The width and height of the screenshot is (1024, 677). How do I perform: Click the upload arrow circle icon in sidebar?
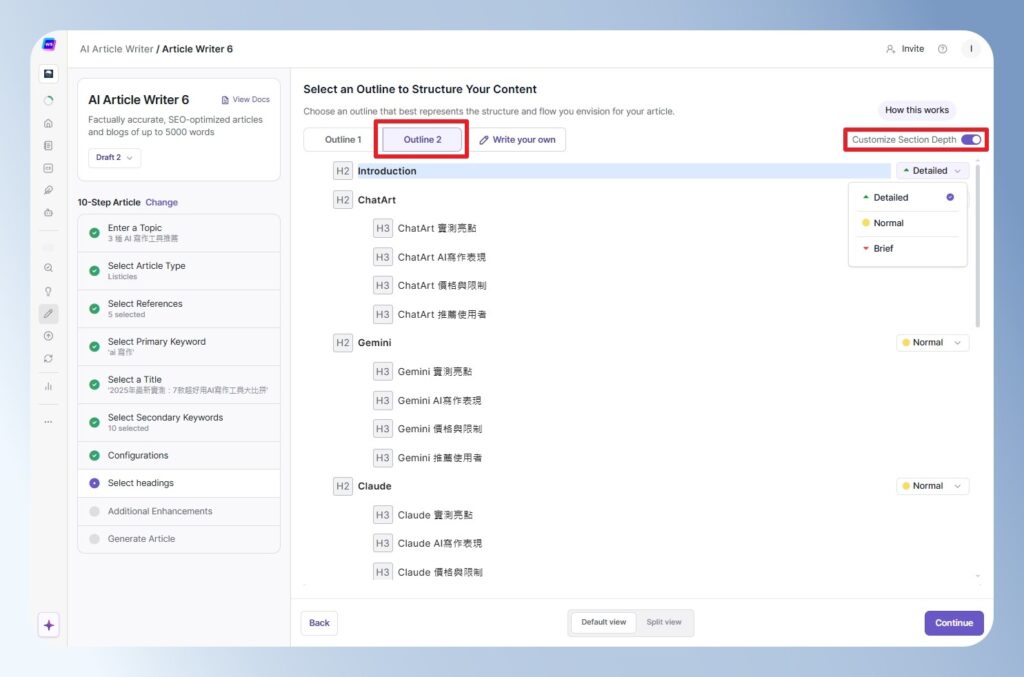48,336
